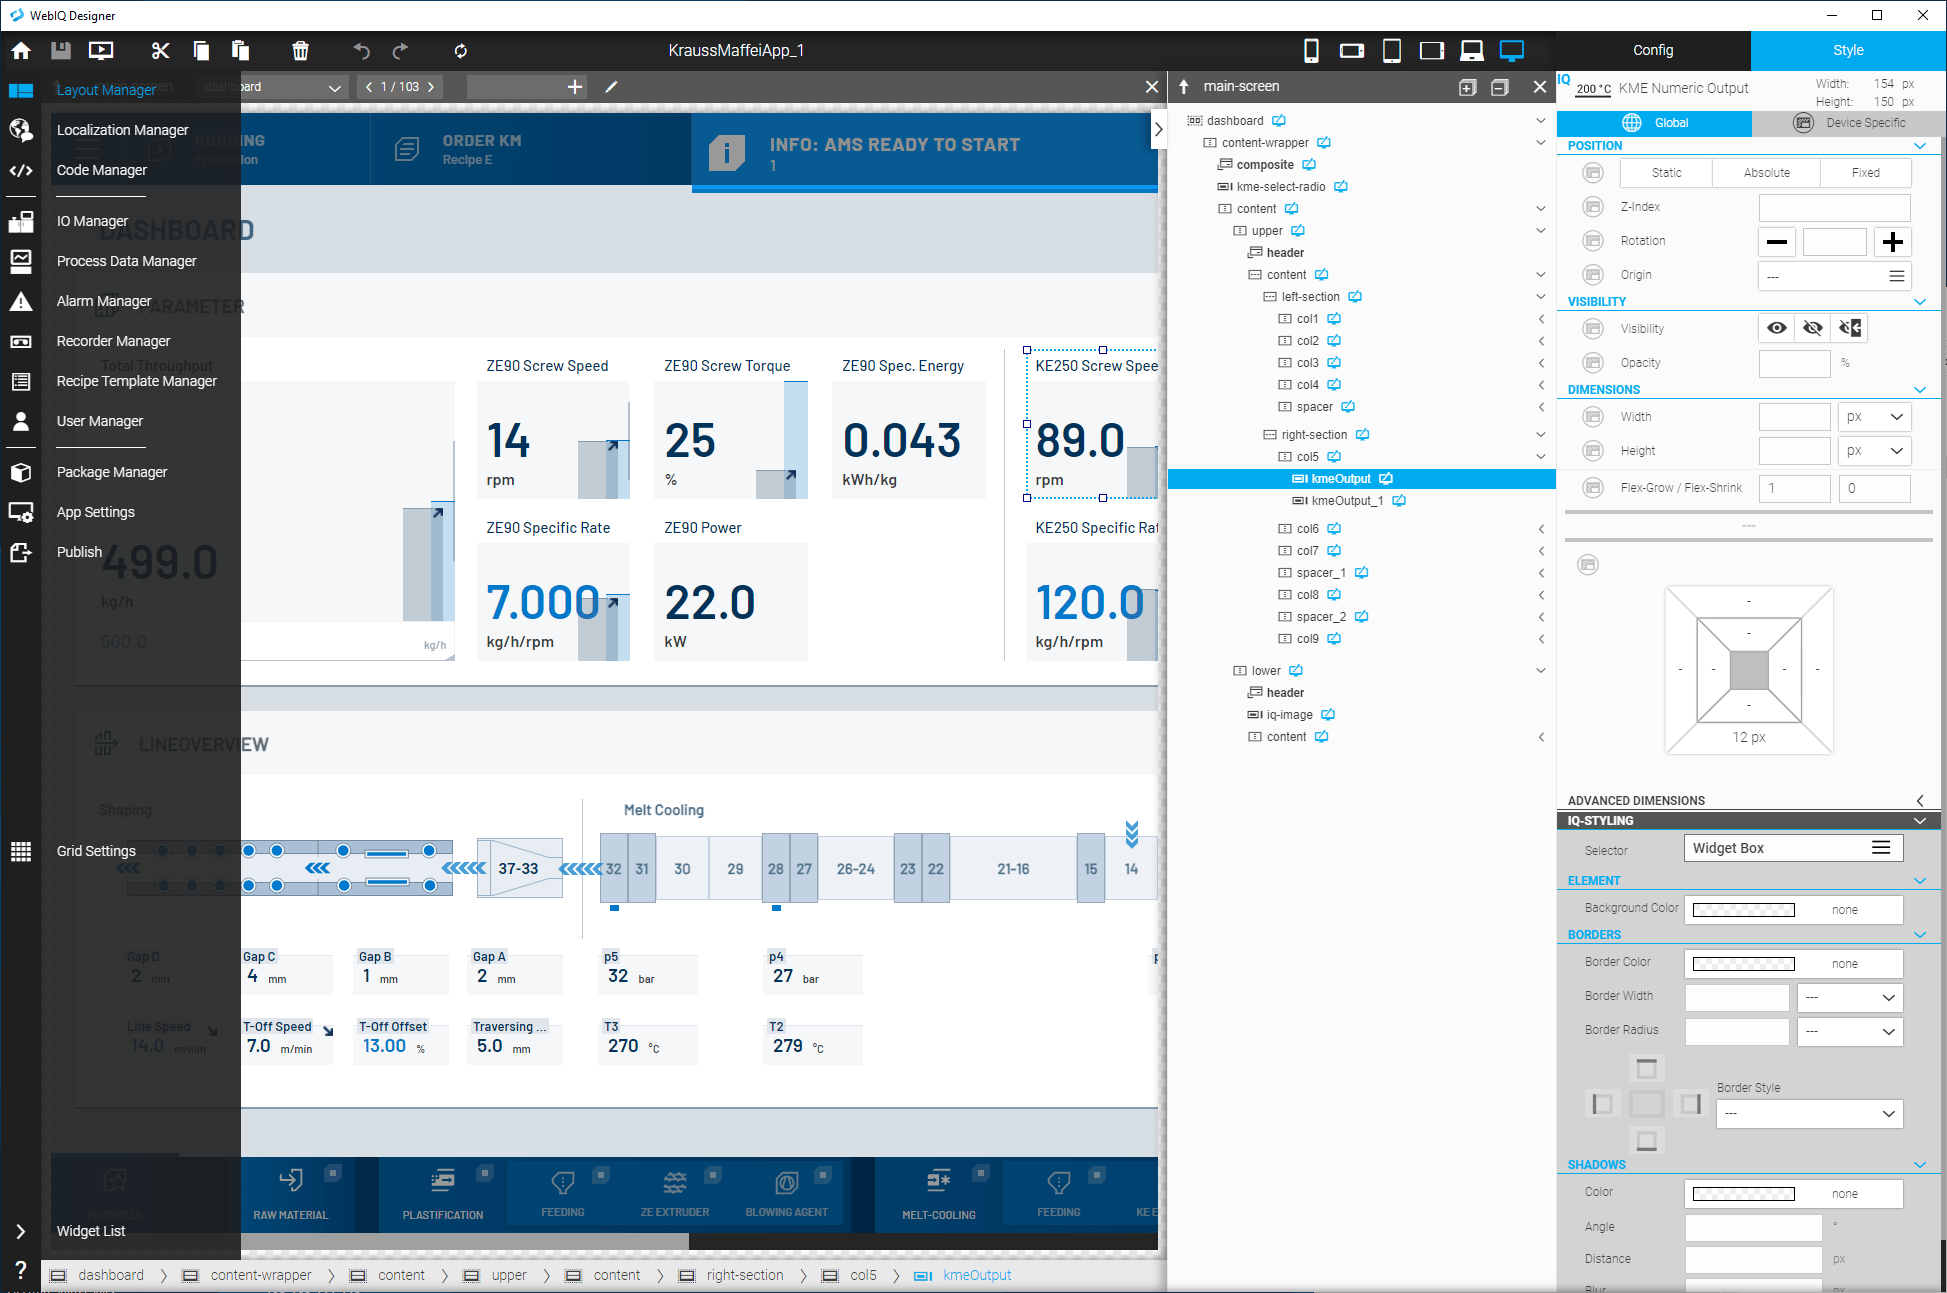Image resolution: width=1947 pixels, height=1293 pixels.
Task: Select the Publish icon
Action: pyautogui.click(x=22, y=553)
